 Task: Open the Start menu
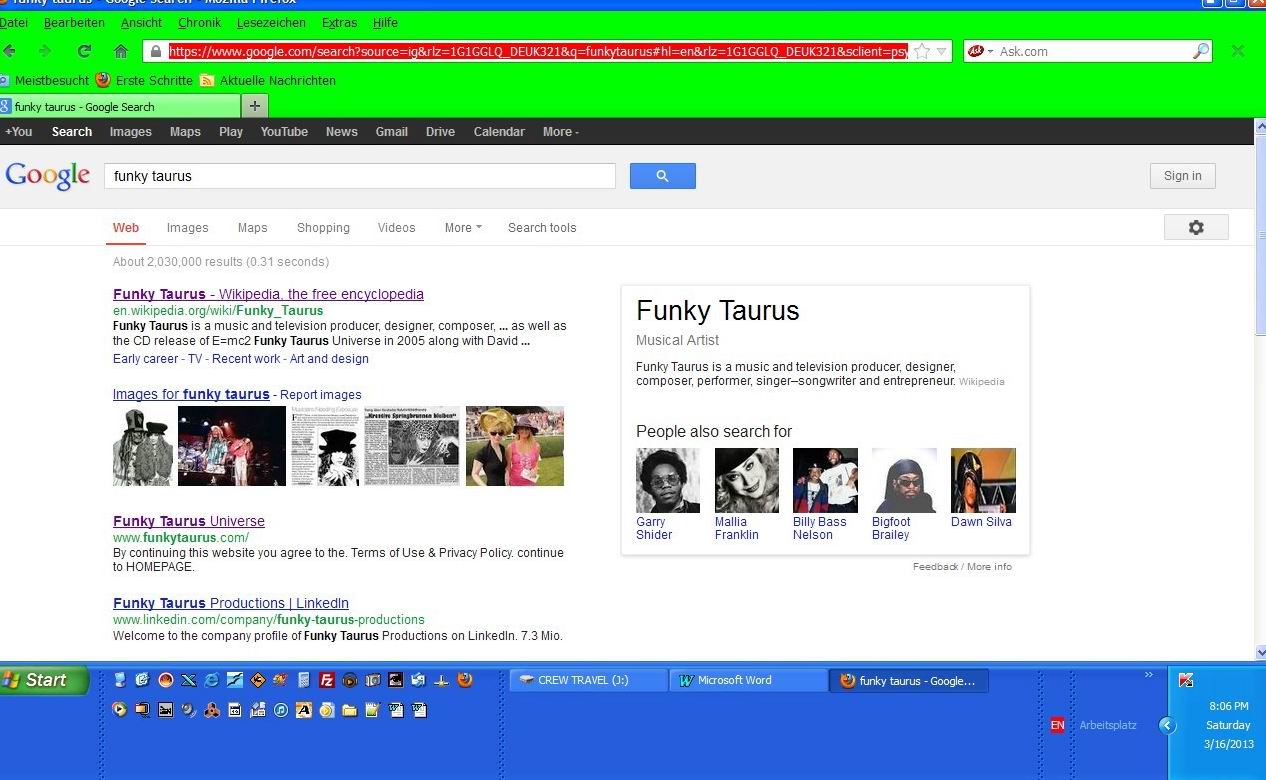[44, 680]
